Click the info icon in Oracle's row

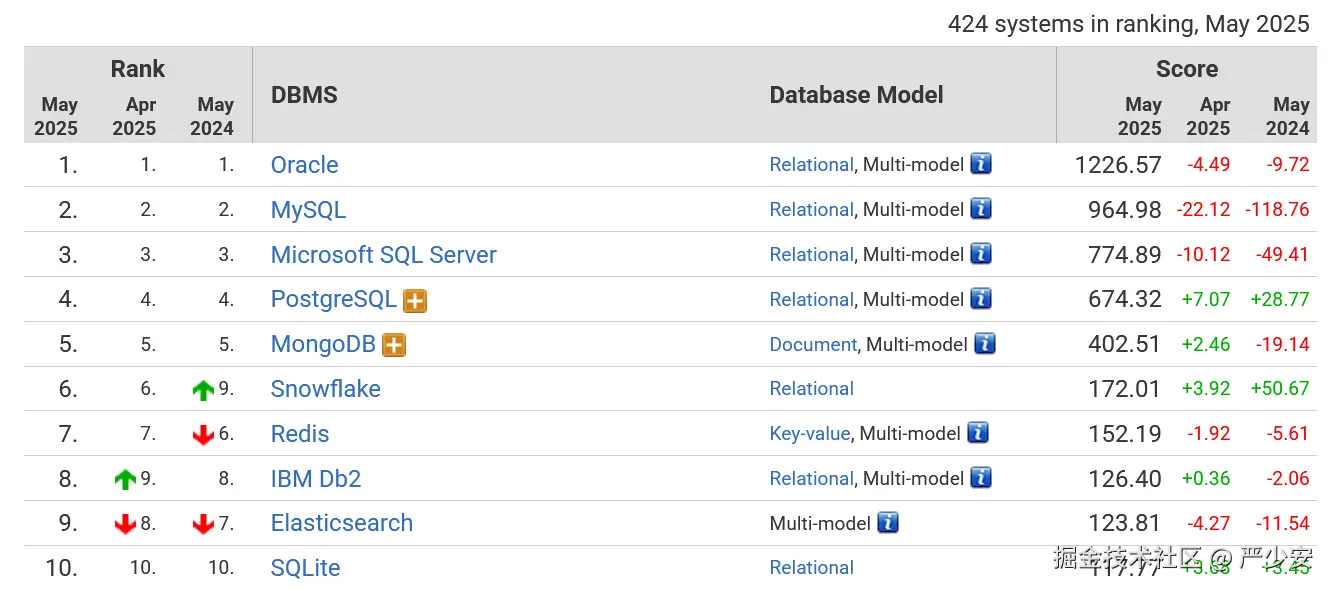pos(981,164)
